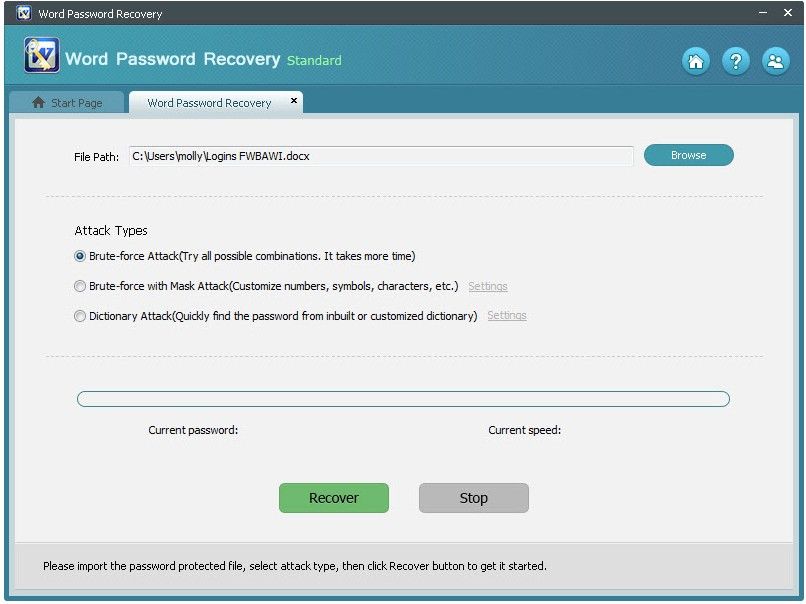Click in the File Path input field
The image size is (806, 604).
[x=381, y=156]
